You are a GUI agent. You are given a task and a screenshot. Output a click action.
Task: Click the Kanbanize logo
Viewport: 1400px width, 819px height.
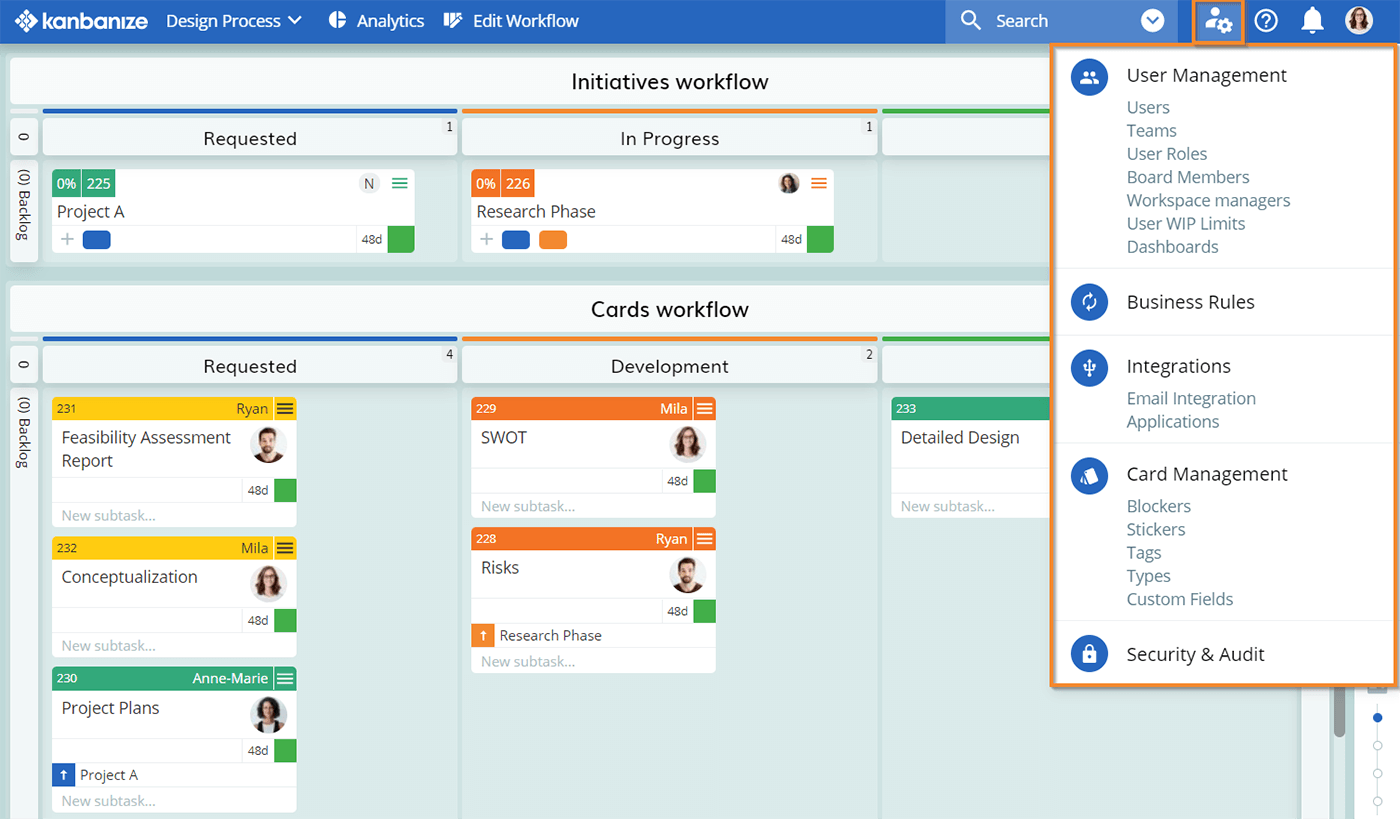coord(81,21)
